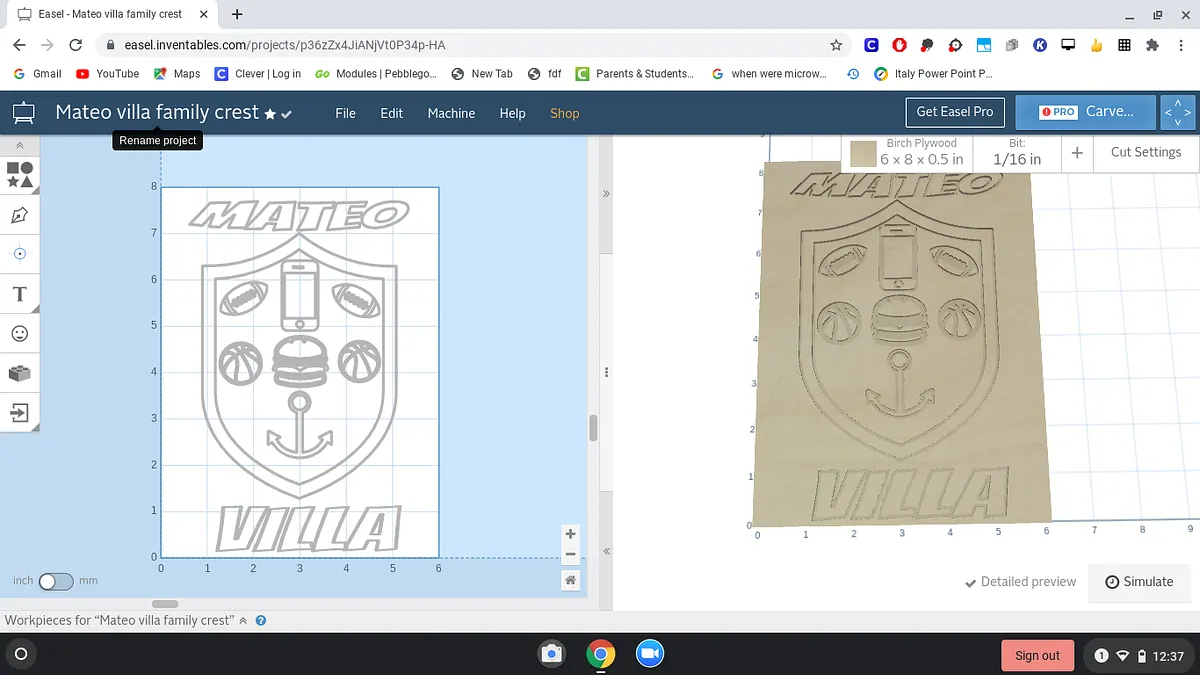Click the Get Easel Pro button
The width and height of the screenshot is (1200, 675).
(x=954, y=112)
